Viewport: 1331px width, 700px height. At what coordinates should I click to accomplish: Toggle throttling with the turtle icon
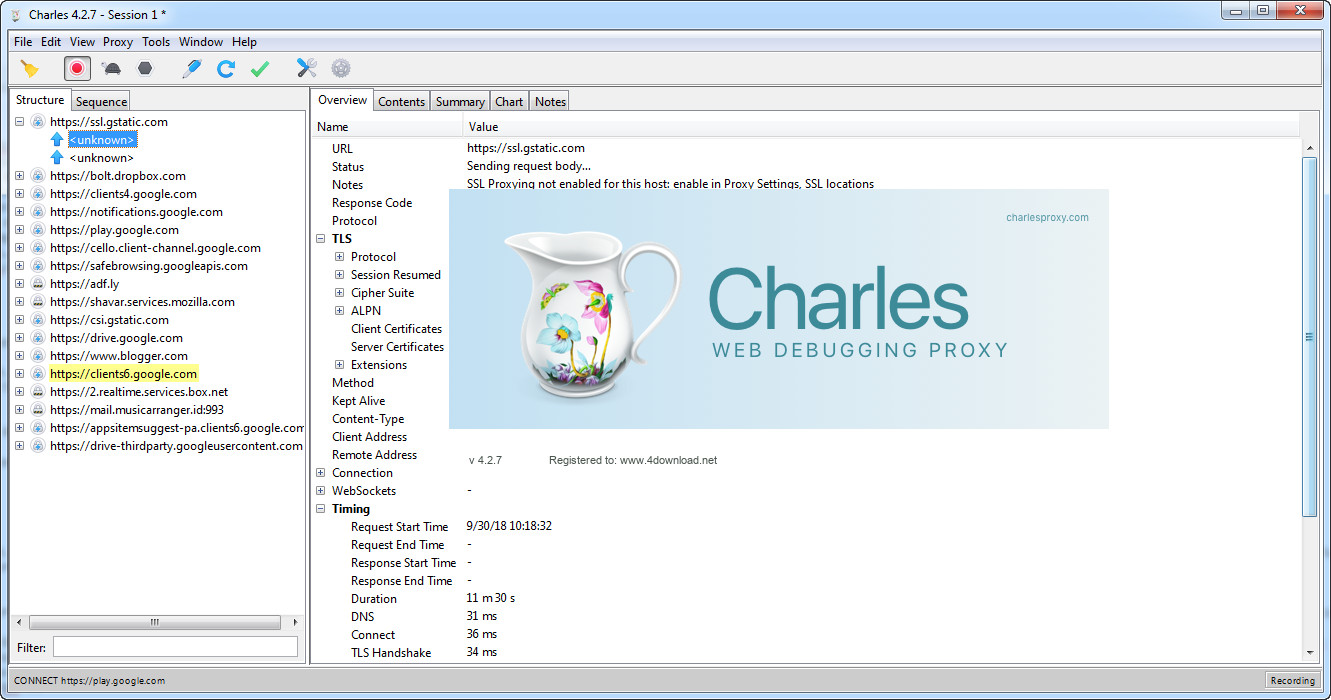coord(111,69)
